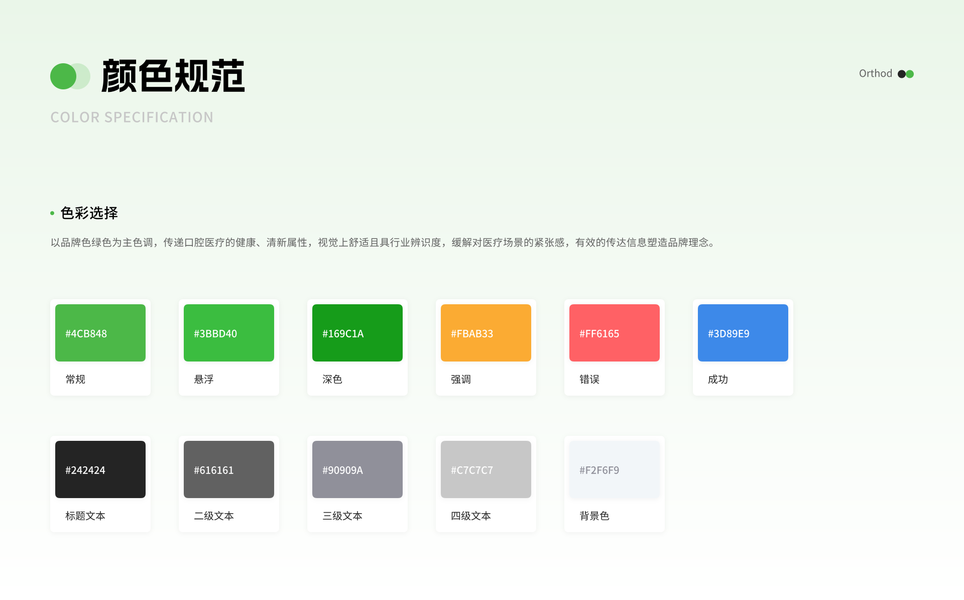Click the #C7C7C7 light gray swatch
Screen dimensions: 964x600
[x=486, y=469]
